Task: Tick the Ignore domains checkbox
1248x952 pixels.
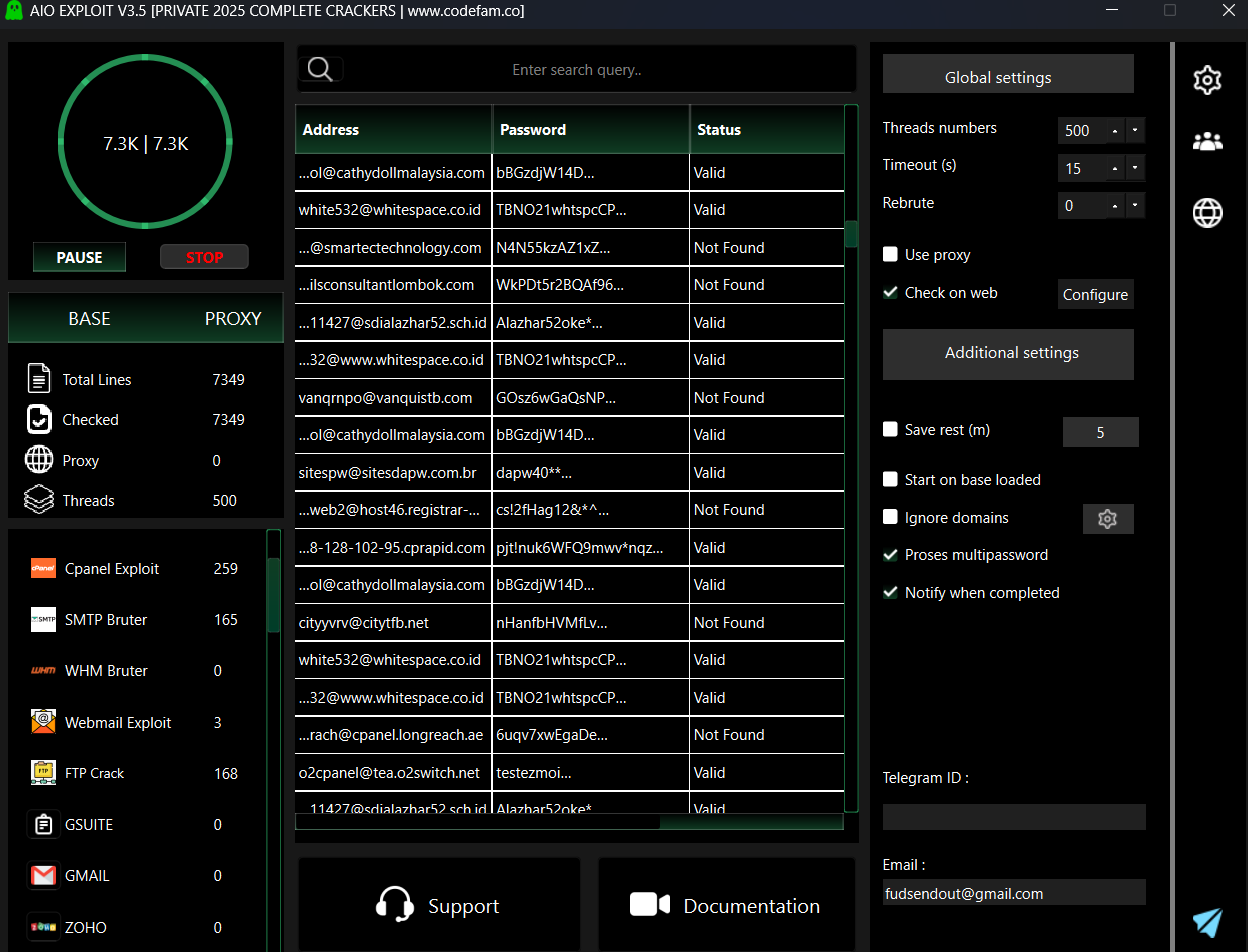Action: 890,517
